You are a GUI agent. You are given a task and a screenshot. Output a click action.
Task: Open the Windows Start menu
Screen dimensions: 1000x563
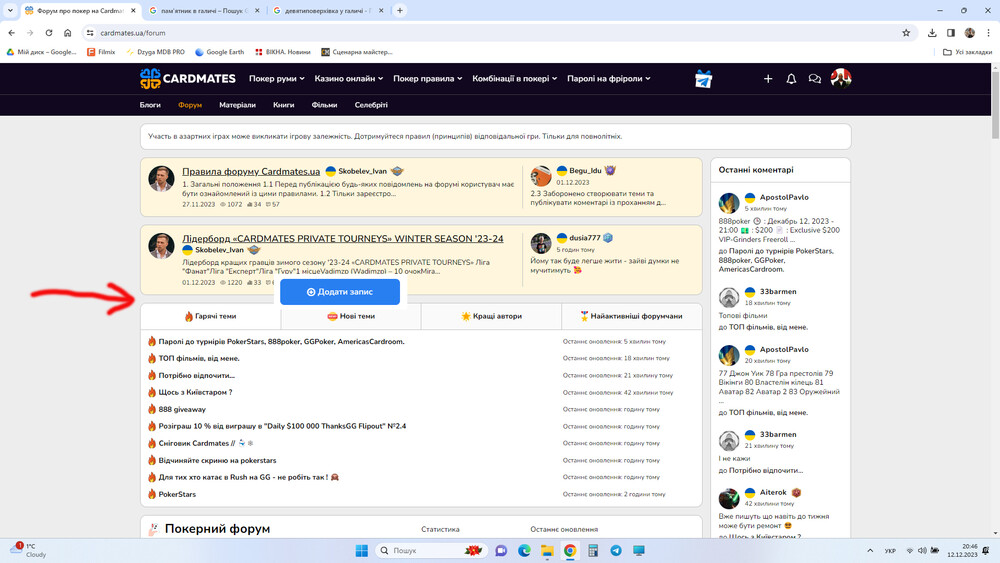click(362, 550)
